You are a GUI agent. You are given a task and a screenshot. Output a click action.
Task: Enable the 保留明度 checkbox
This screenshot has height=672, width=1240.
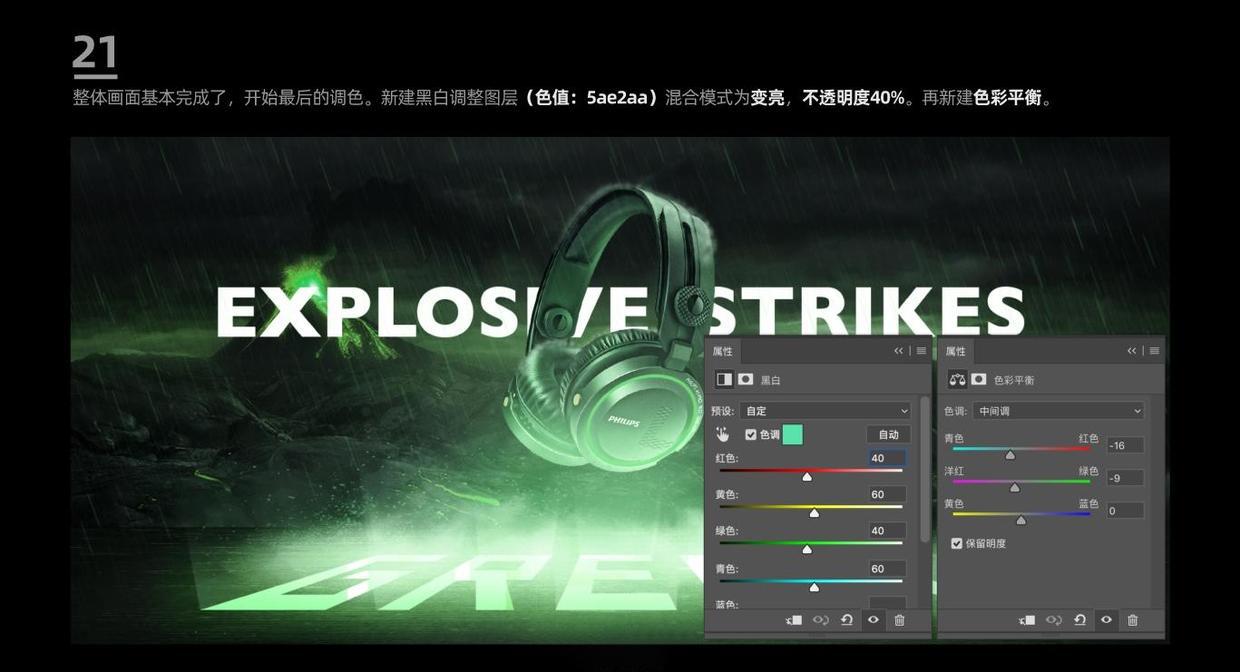[x=956, y=542]
